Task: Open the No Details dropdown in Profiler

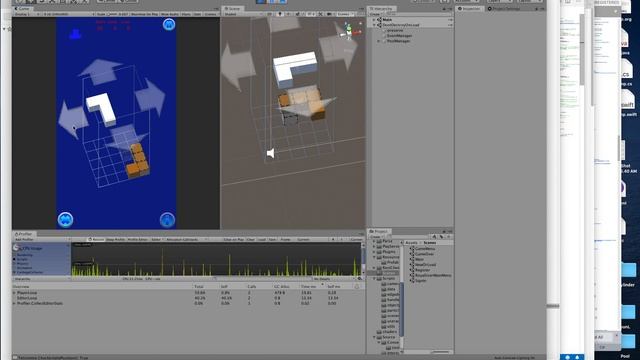Action: click(333, 279)
